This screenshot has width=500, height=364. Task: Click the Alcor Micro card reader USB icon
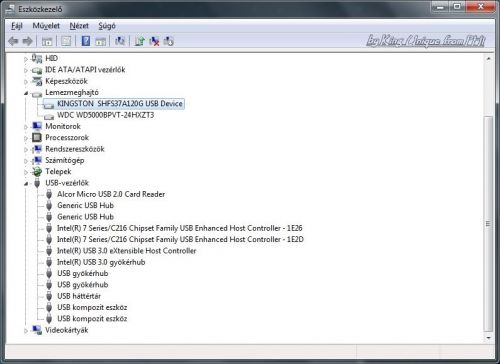tap(49, 194)
